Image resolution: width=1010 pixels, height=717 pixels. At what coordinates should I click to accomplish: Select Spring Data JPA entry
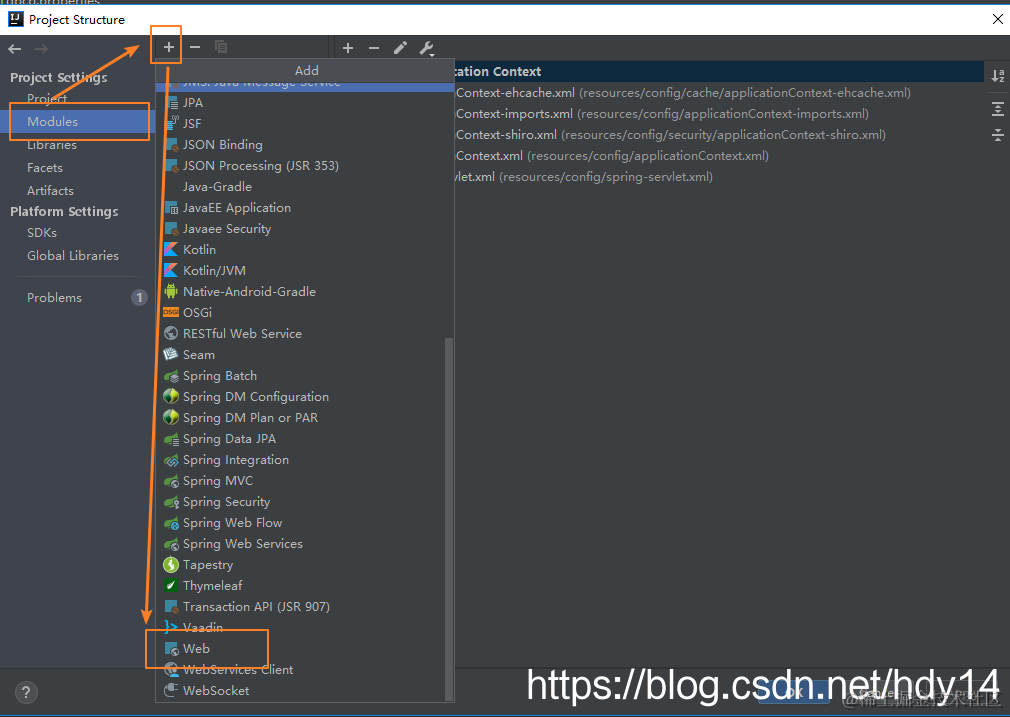click(x=301, y=439)
